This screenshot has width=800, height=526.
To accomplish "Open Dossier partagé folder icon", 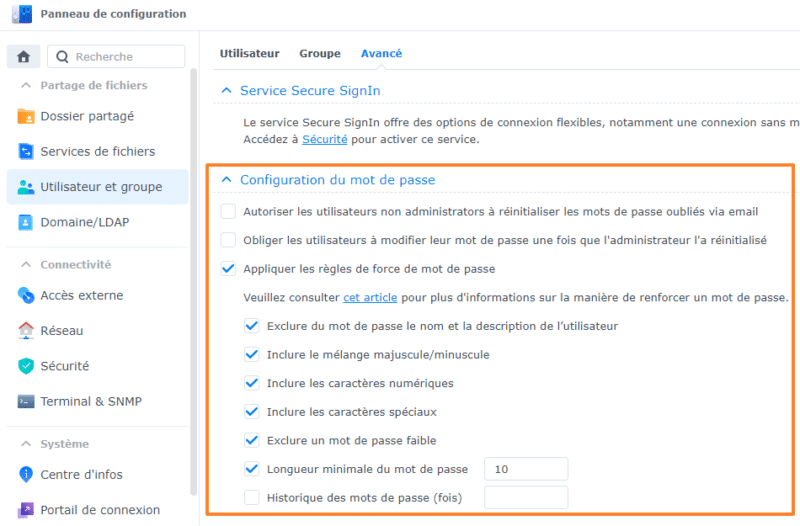I will (x=26, y=116).
